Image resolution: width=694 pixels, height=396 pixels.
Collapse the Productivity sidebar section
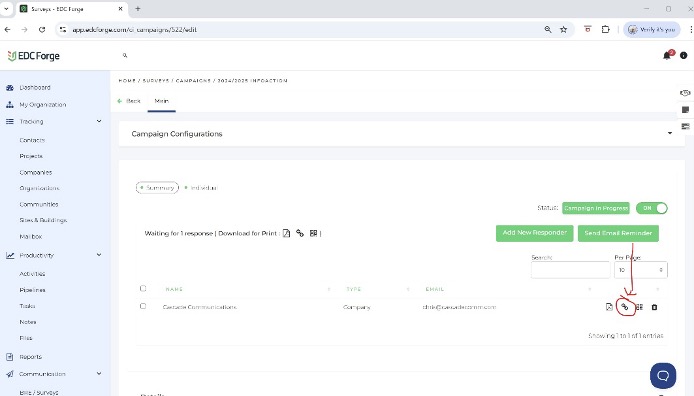click(x=99, y=255)
